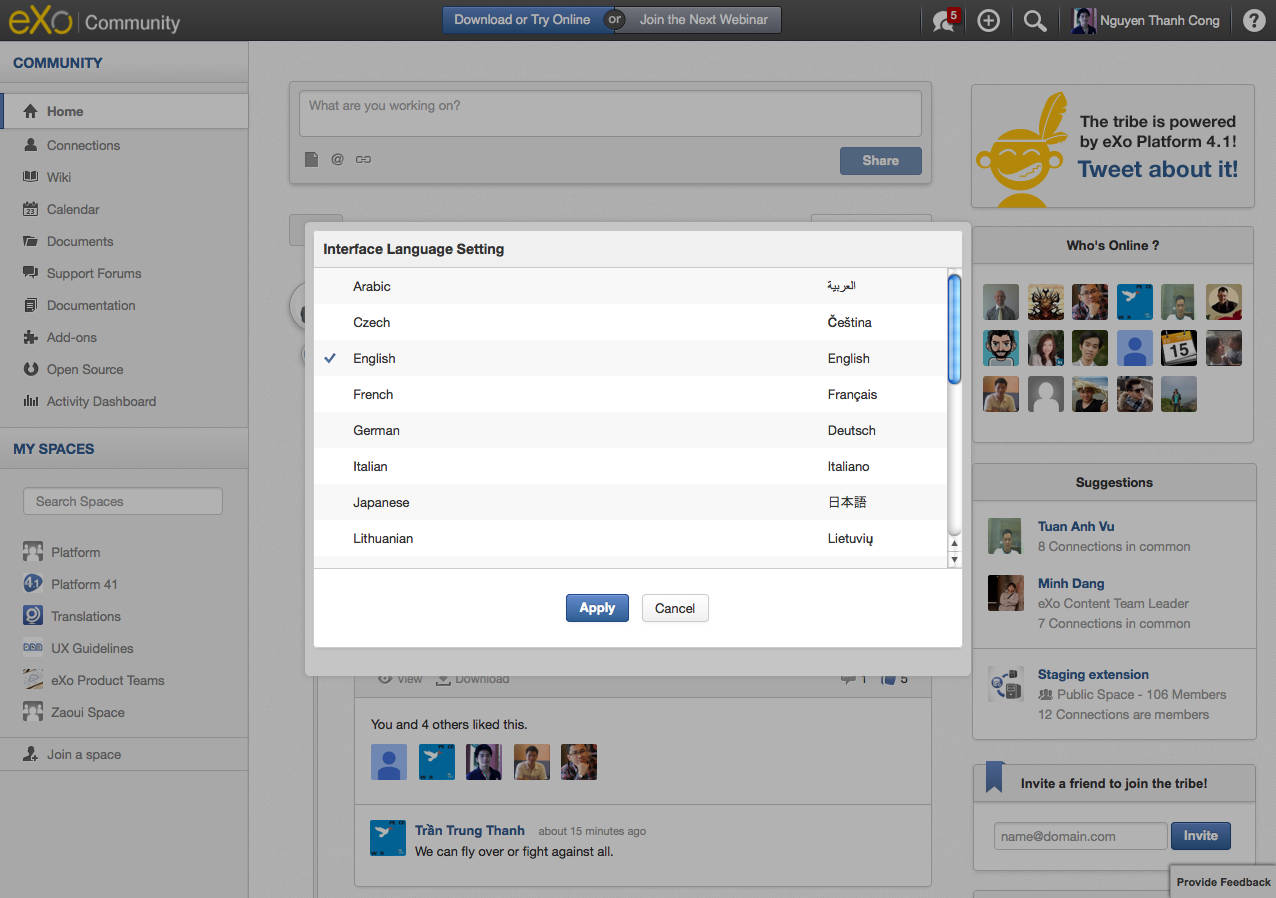Click the link icon under composer

(363, 159)
